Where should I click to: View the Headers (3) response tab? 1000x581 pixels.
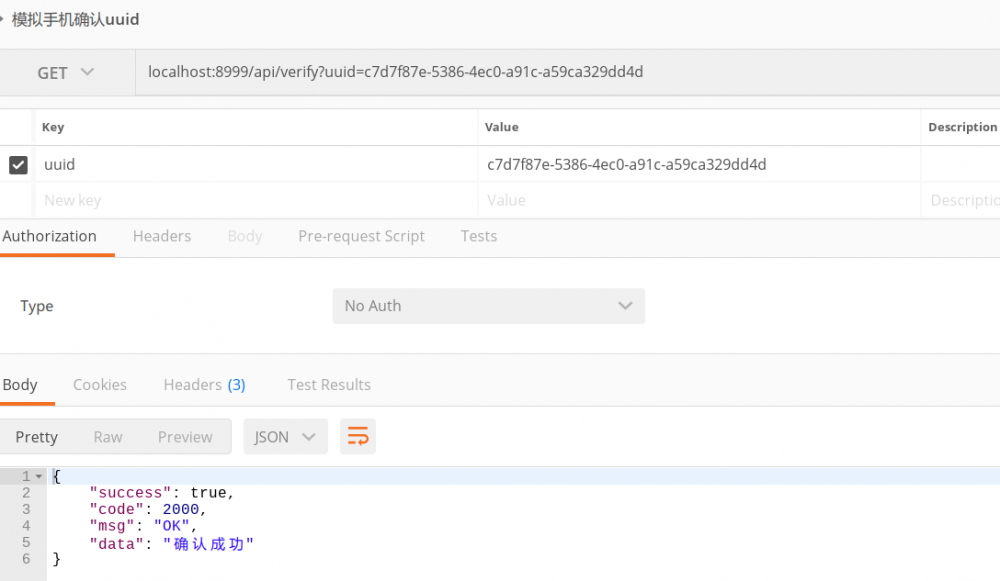[204, 384]
